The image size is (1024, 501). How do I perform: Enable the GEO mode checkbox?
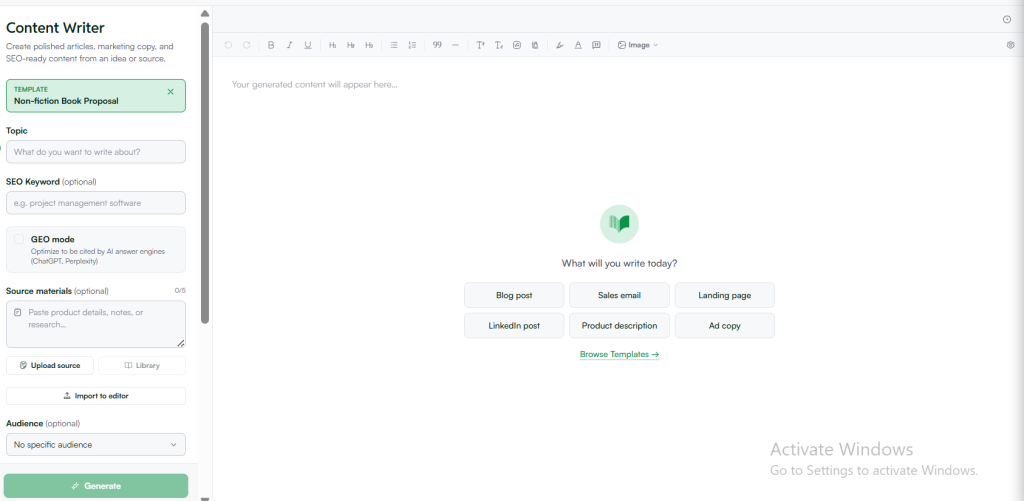pos(19,239)
